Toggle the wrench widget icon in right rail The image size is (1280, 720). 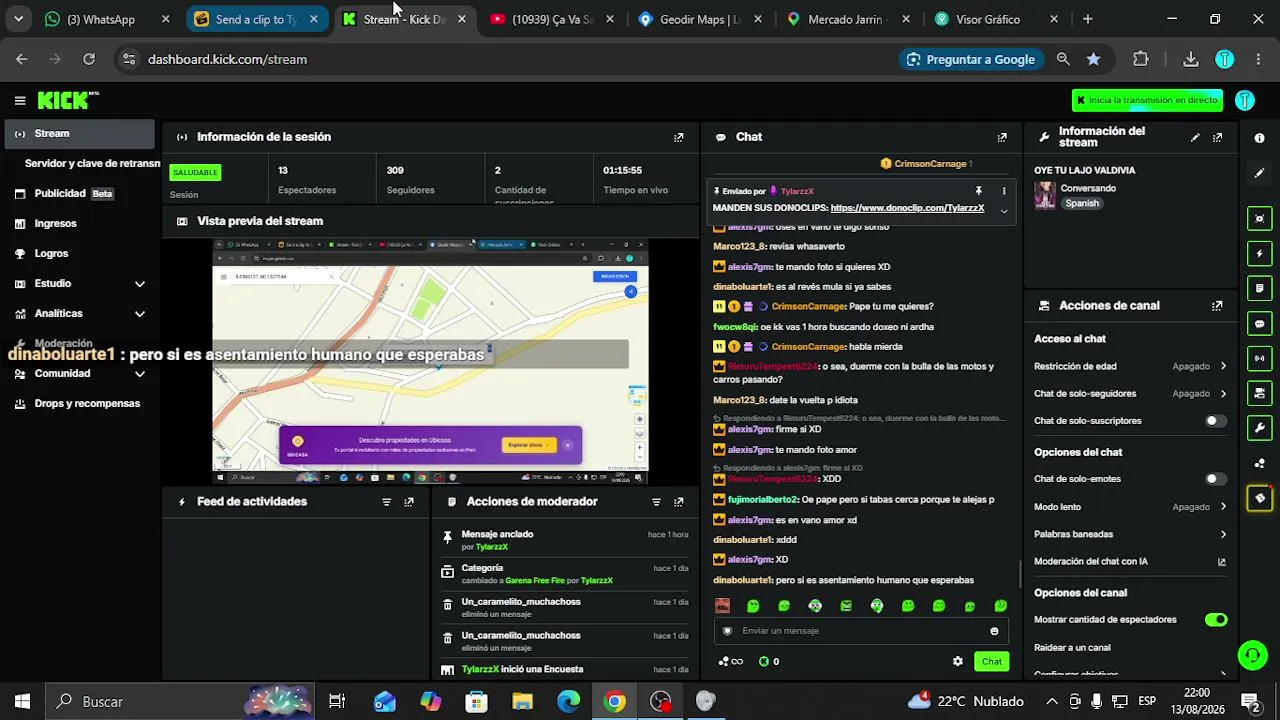1260,428
